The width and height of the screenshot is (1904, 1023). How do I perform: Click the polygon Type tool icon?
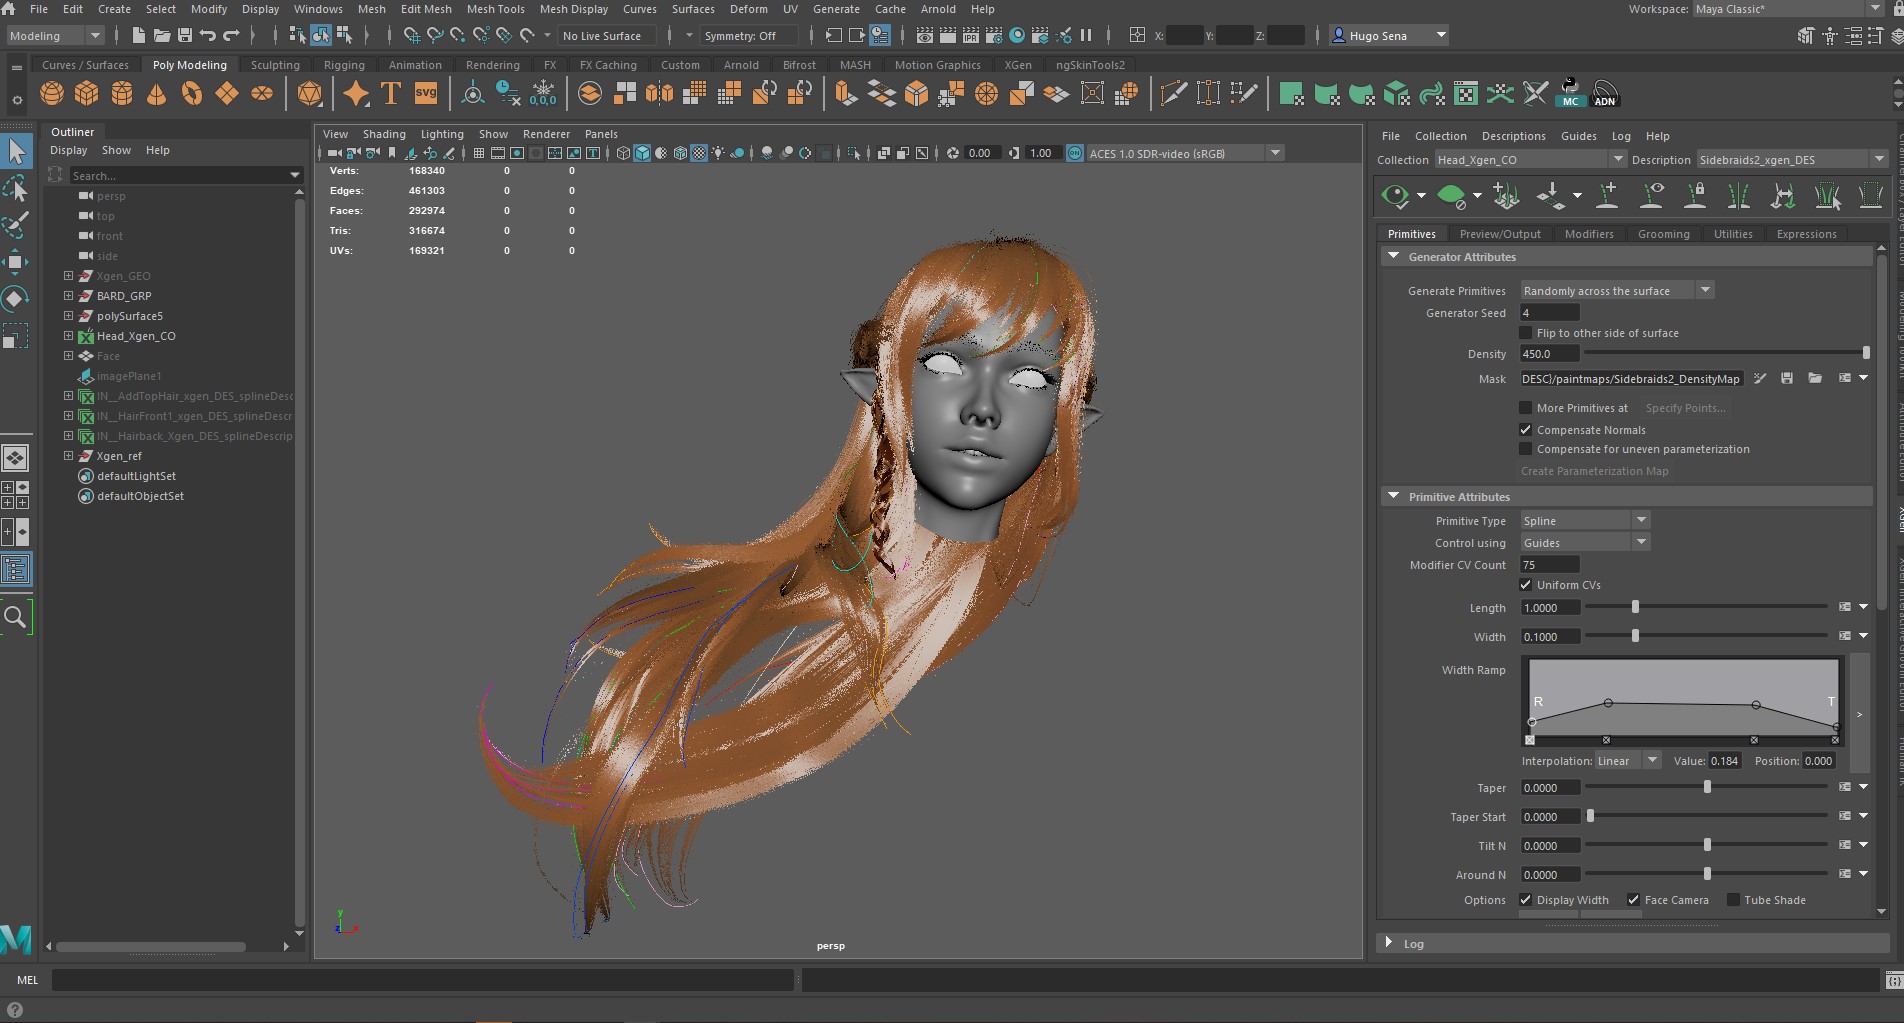point(391,94)
